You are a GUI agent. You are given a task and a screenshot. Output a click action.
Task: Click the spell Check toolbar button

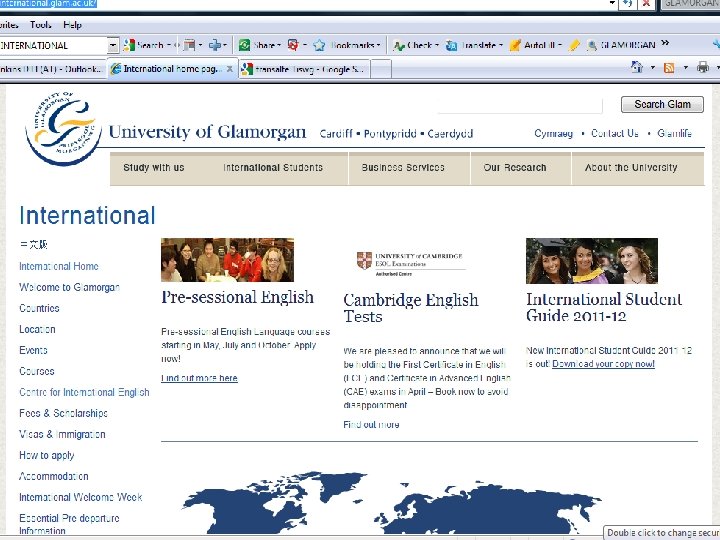pos(412,45)
